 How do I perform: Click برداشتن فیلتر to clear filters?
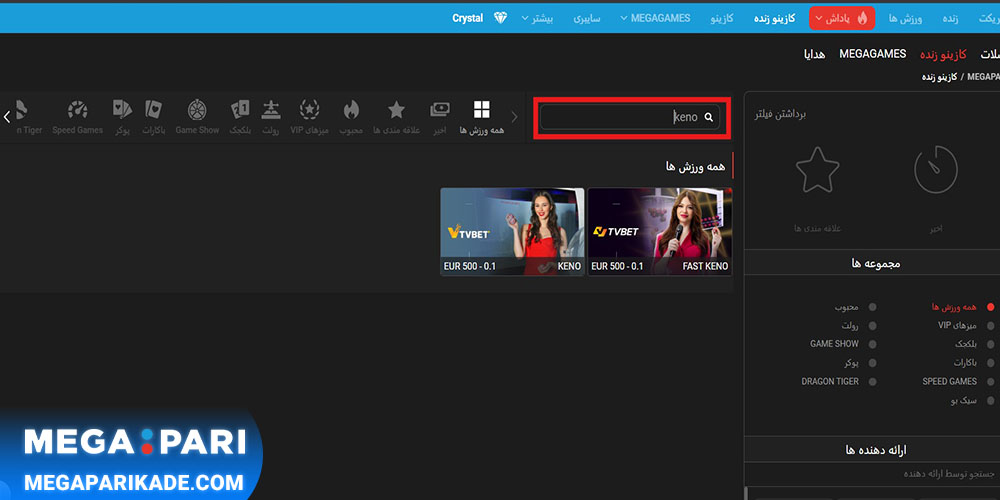pos(781,115)
